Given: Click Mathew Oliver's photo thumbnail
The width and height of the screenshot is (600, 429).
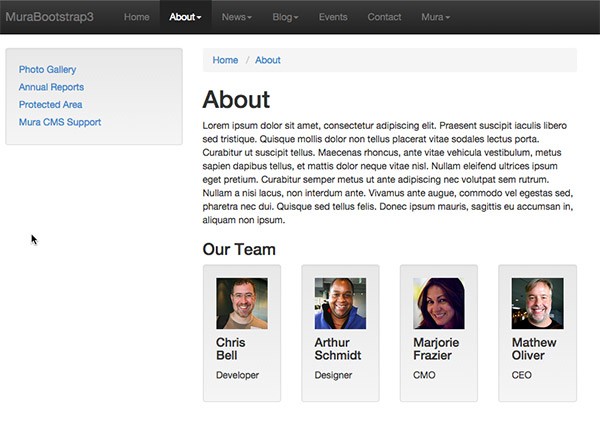Looking at the screenshot, I should point(538,303).
